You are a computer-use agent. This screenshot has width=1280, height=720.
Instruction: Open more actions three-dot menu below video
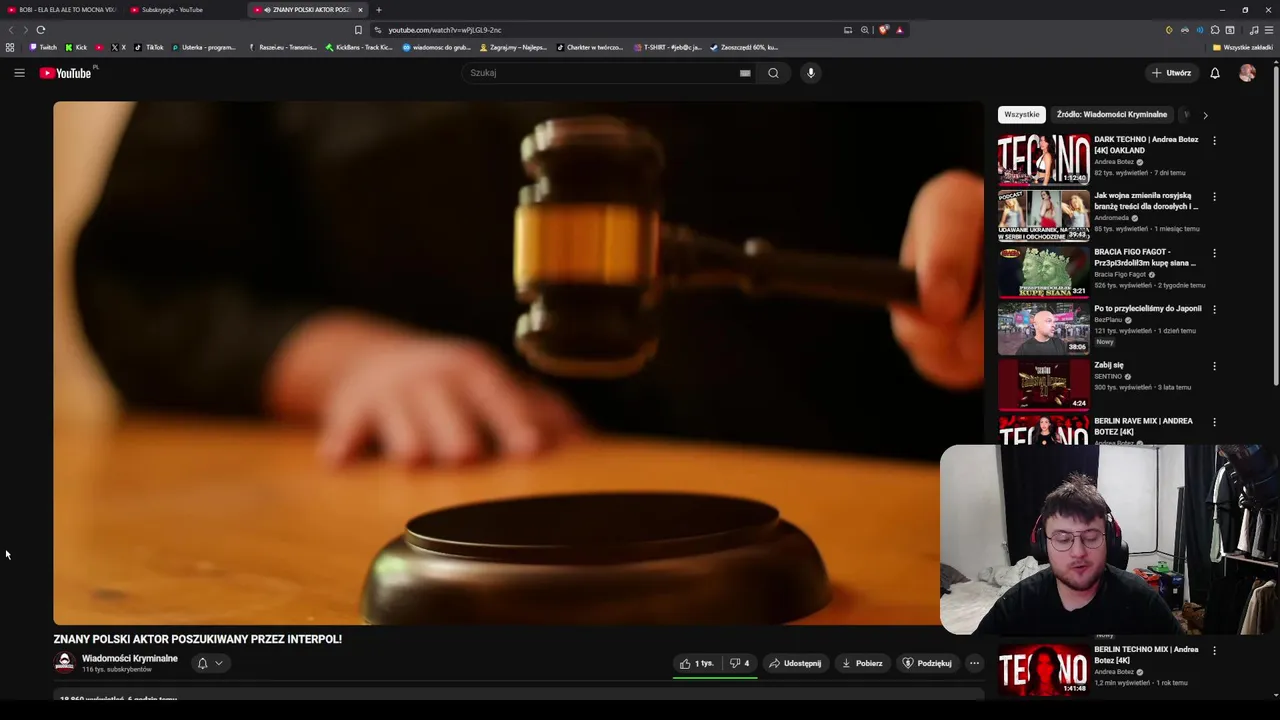[x=974, y=663]
